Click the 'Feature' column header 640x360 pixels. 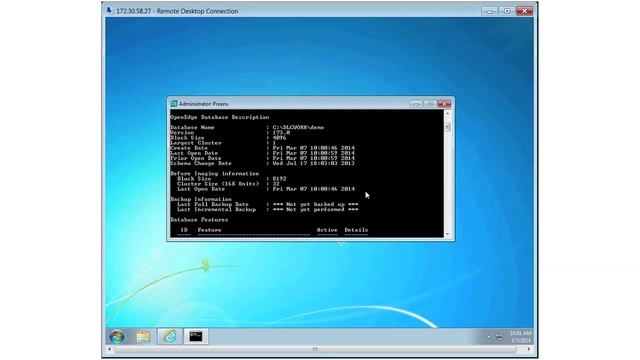(209, 230)
